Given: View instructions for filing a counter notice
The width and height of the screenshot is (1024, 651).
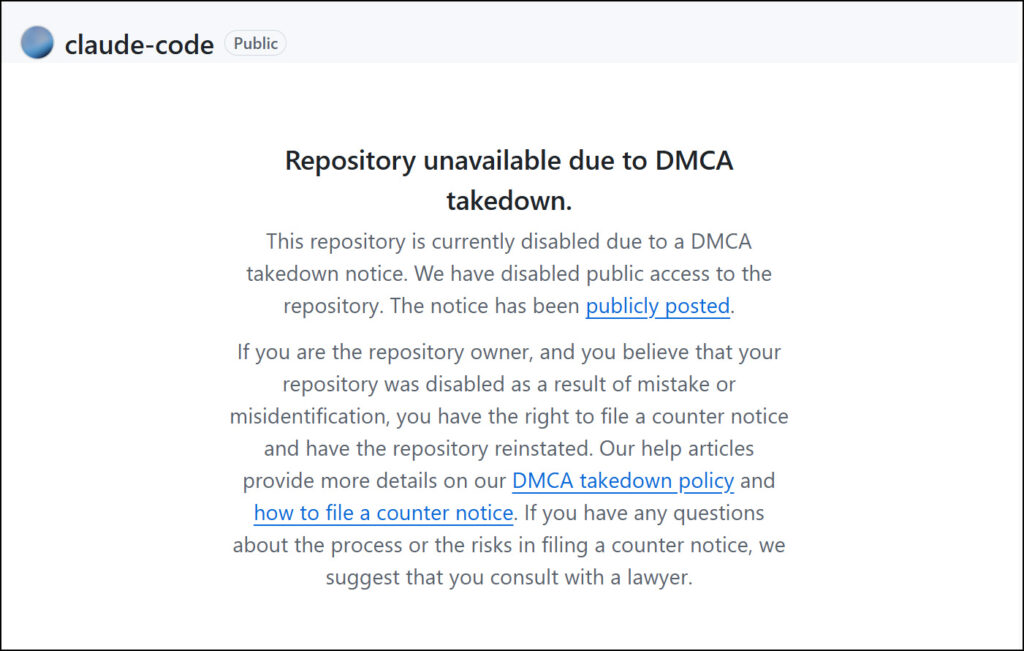Looking at the screenshot, I should pos(383,513).
